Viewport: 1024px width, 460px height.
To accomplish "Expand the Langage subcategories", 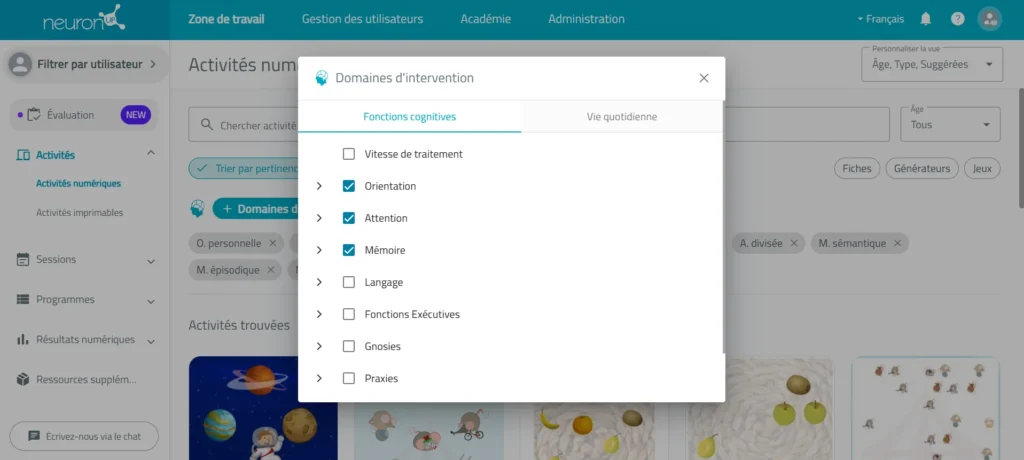I will [x=319, y=282].
